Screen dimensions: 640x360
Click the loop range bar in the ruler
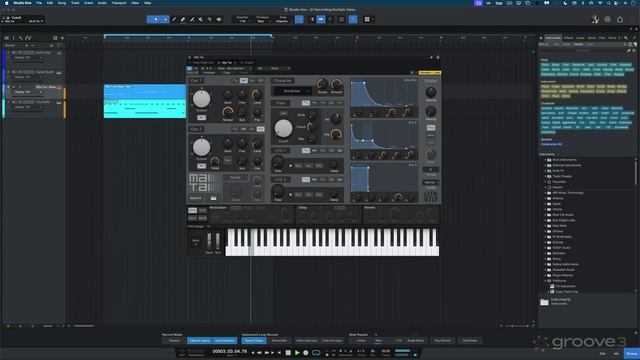[x=188, y=36]
